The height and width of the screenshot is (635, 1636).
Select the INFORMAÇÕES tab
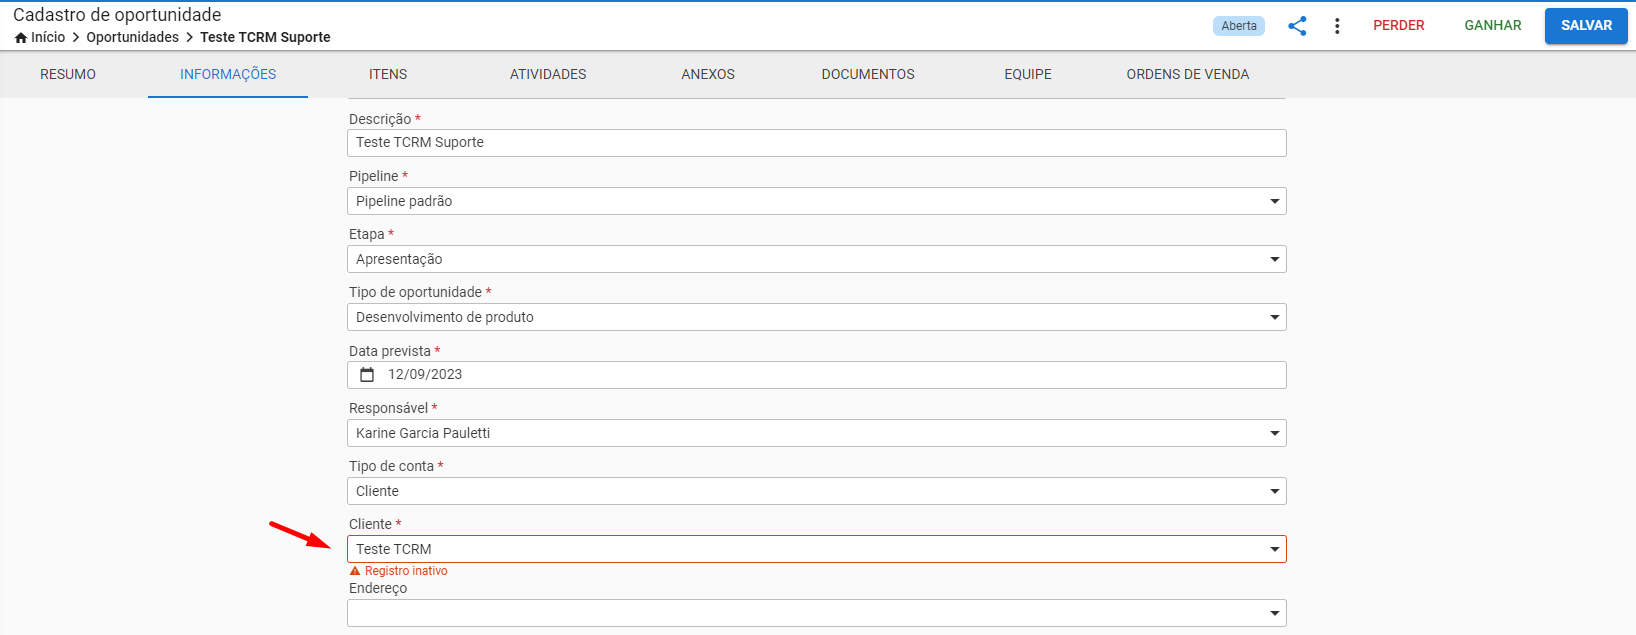(x=228, y=74)
